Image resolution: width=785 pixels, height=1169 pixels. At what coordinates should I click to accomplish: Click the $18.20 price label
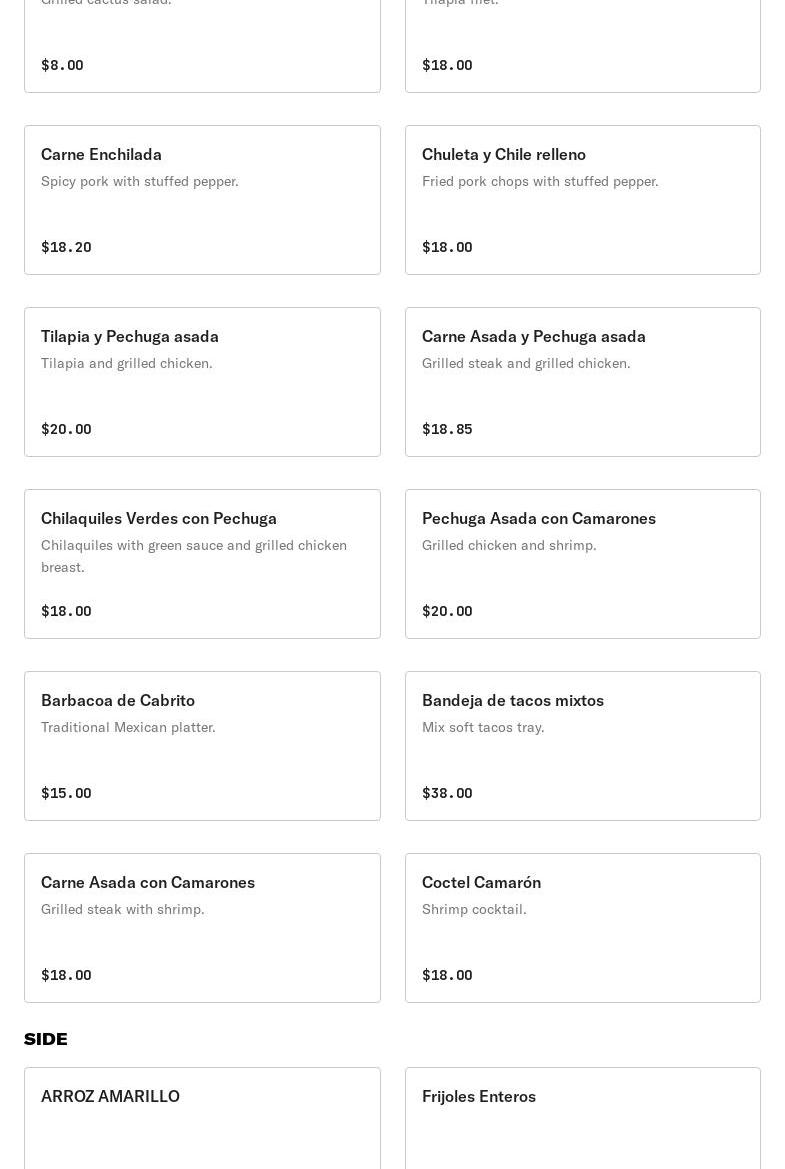(66, 247)
